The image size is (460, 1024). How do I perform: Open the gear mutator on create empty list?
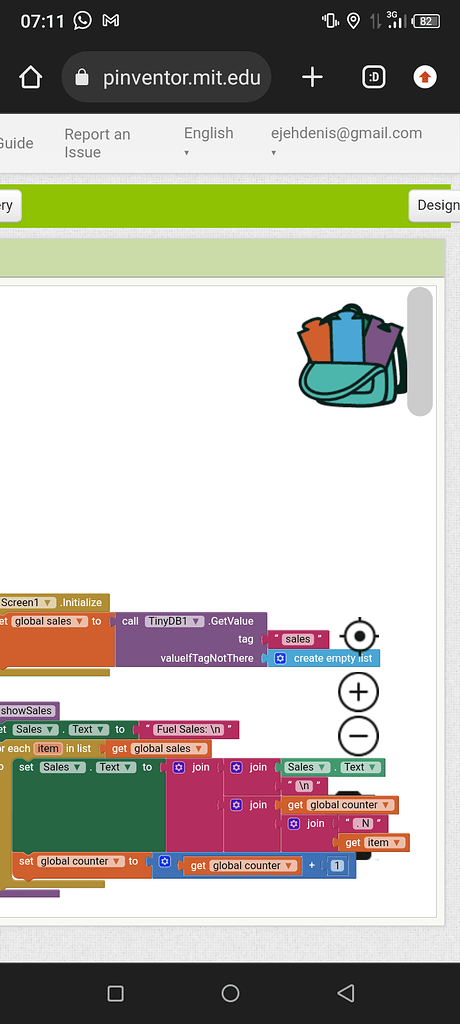(x=280, y=658)
